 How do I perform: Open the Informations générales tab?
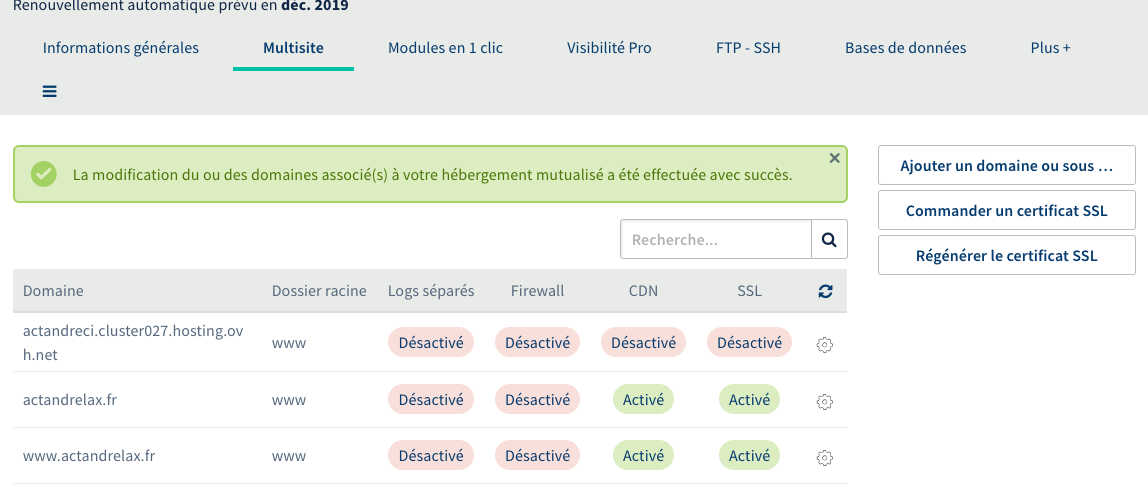[x=121, y=48]
